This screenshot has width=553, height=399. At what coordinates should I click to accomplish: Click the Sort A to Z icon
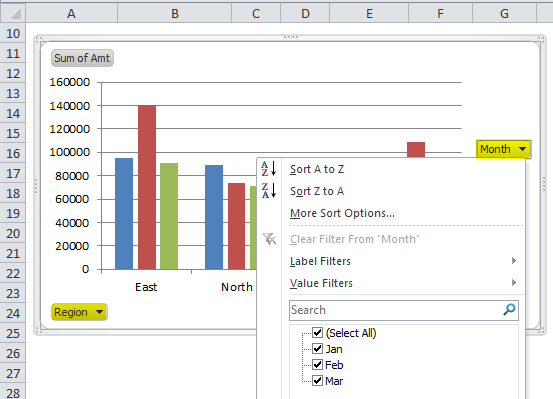pos(269,169)
